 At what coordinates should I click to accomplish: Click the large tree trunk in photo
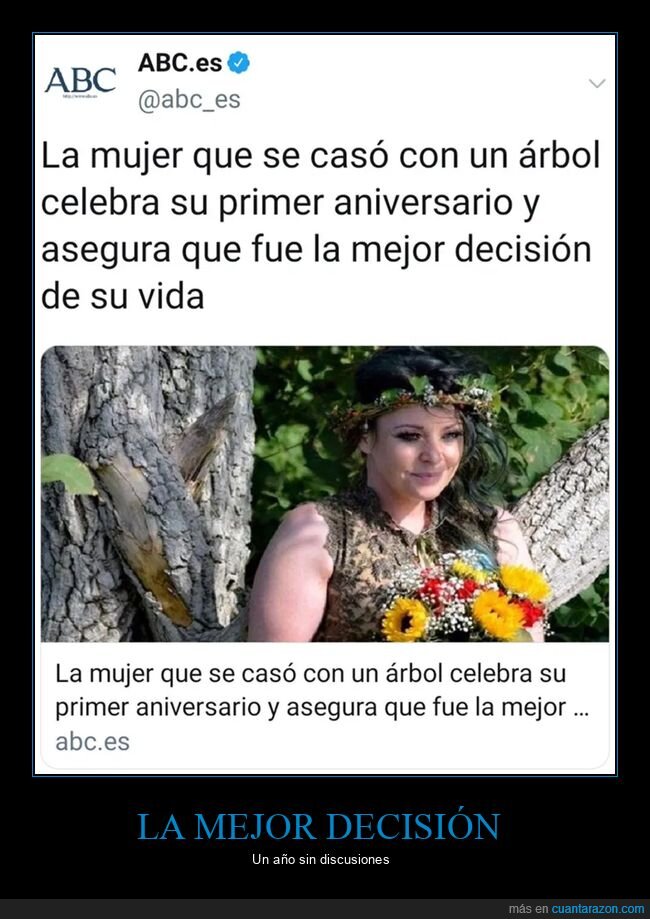(148, 493)
